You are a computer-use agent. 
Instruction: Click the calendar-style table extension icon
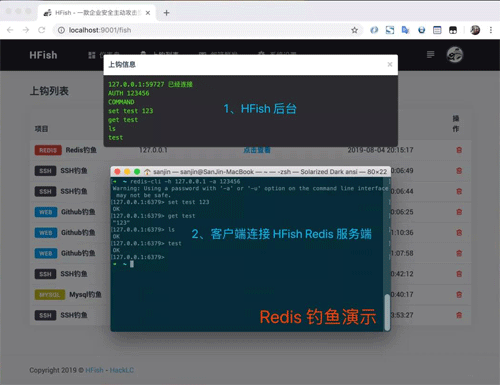[437, 30]
